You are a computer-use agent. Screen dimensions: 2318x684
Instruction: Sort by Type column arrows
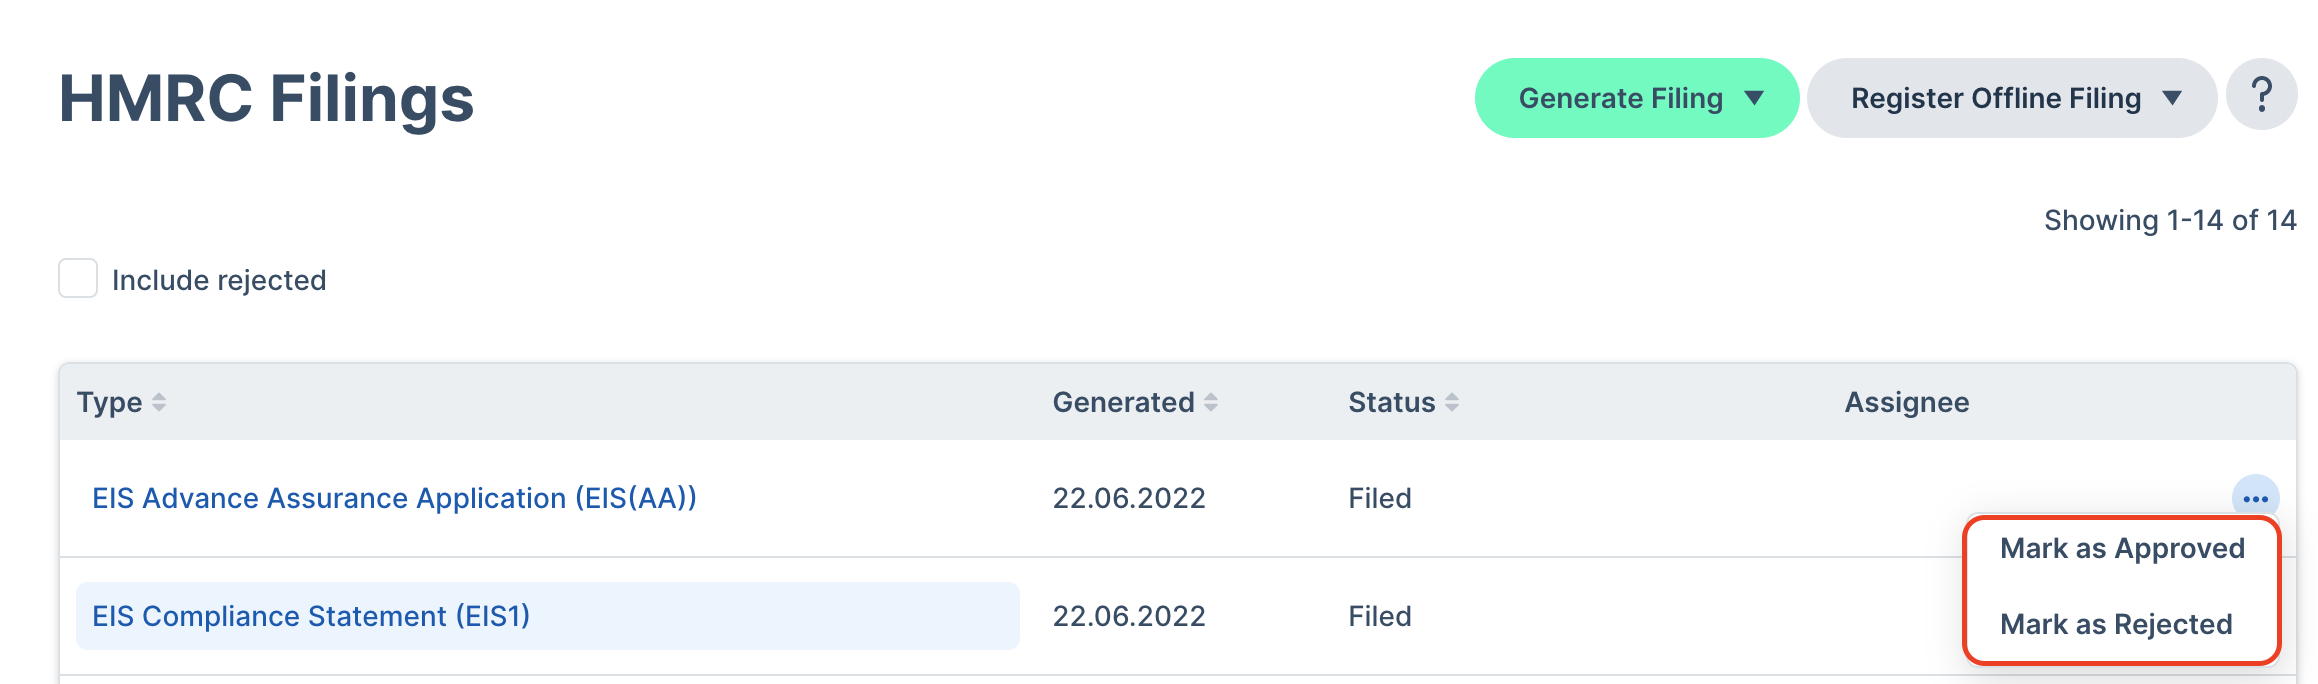click(159, 402)
